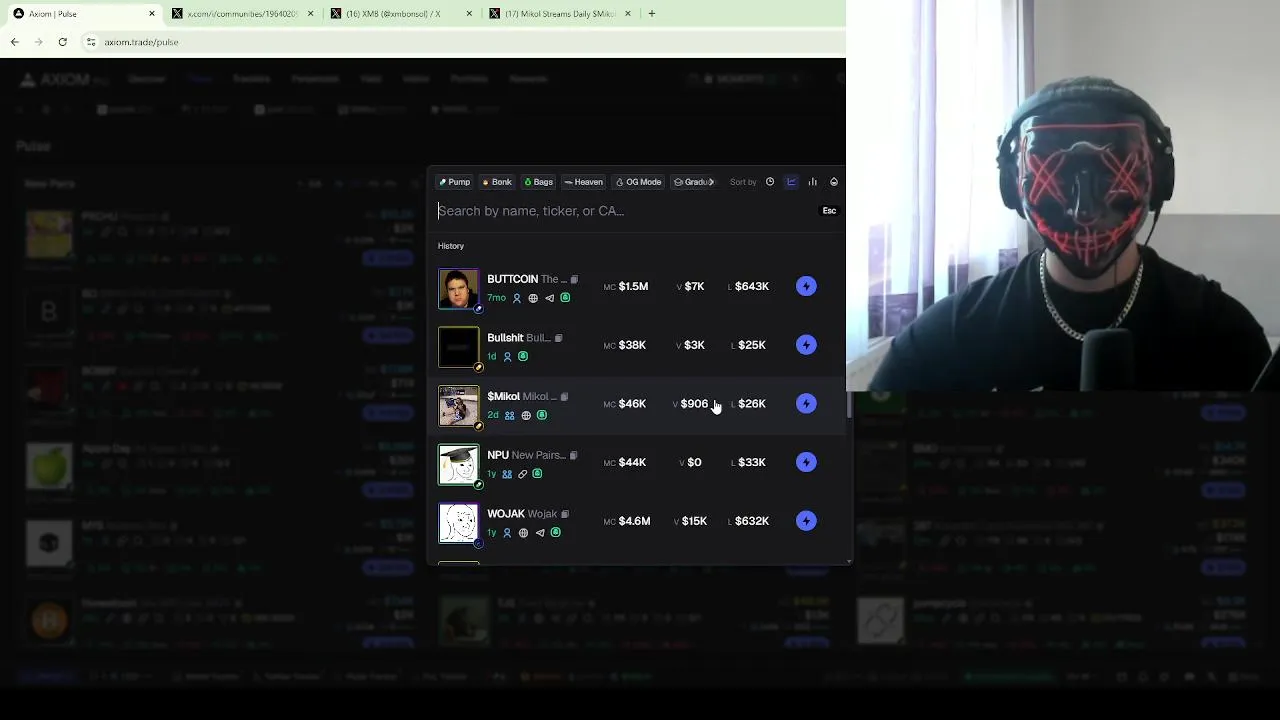Viewport: 1280px width, 720px height.
Task: Sort results by liquidity drop icon
Action: pyautogui.click(x=834, y=182)
